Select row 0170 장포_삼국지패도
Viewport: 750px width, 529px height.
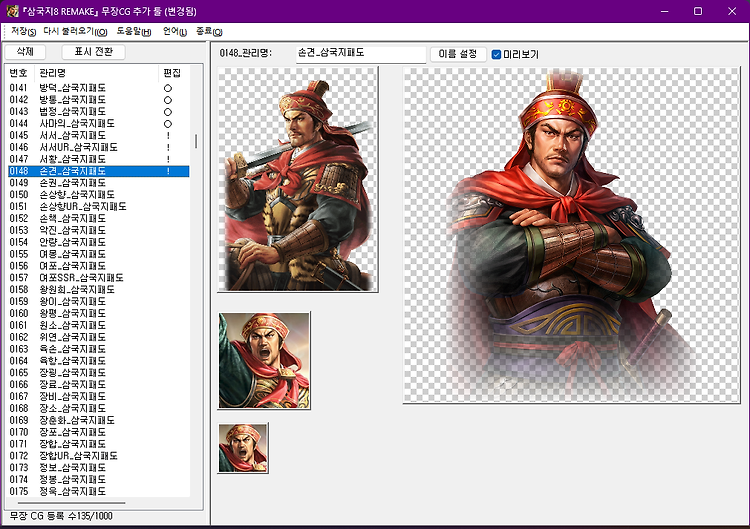click(99, 432)
